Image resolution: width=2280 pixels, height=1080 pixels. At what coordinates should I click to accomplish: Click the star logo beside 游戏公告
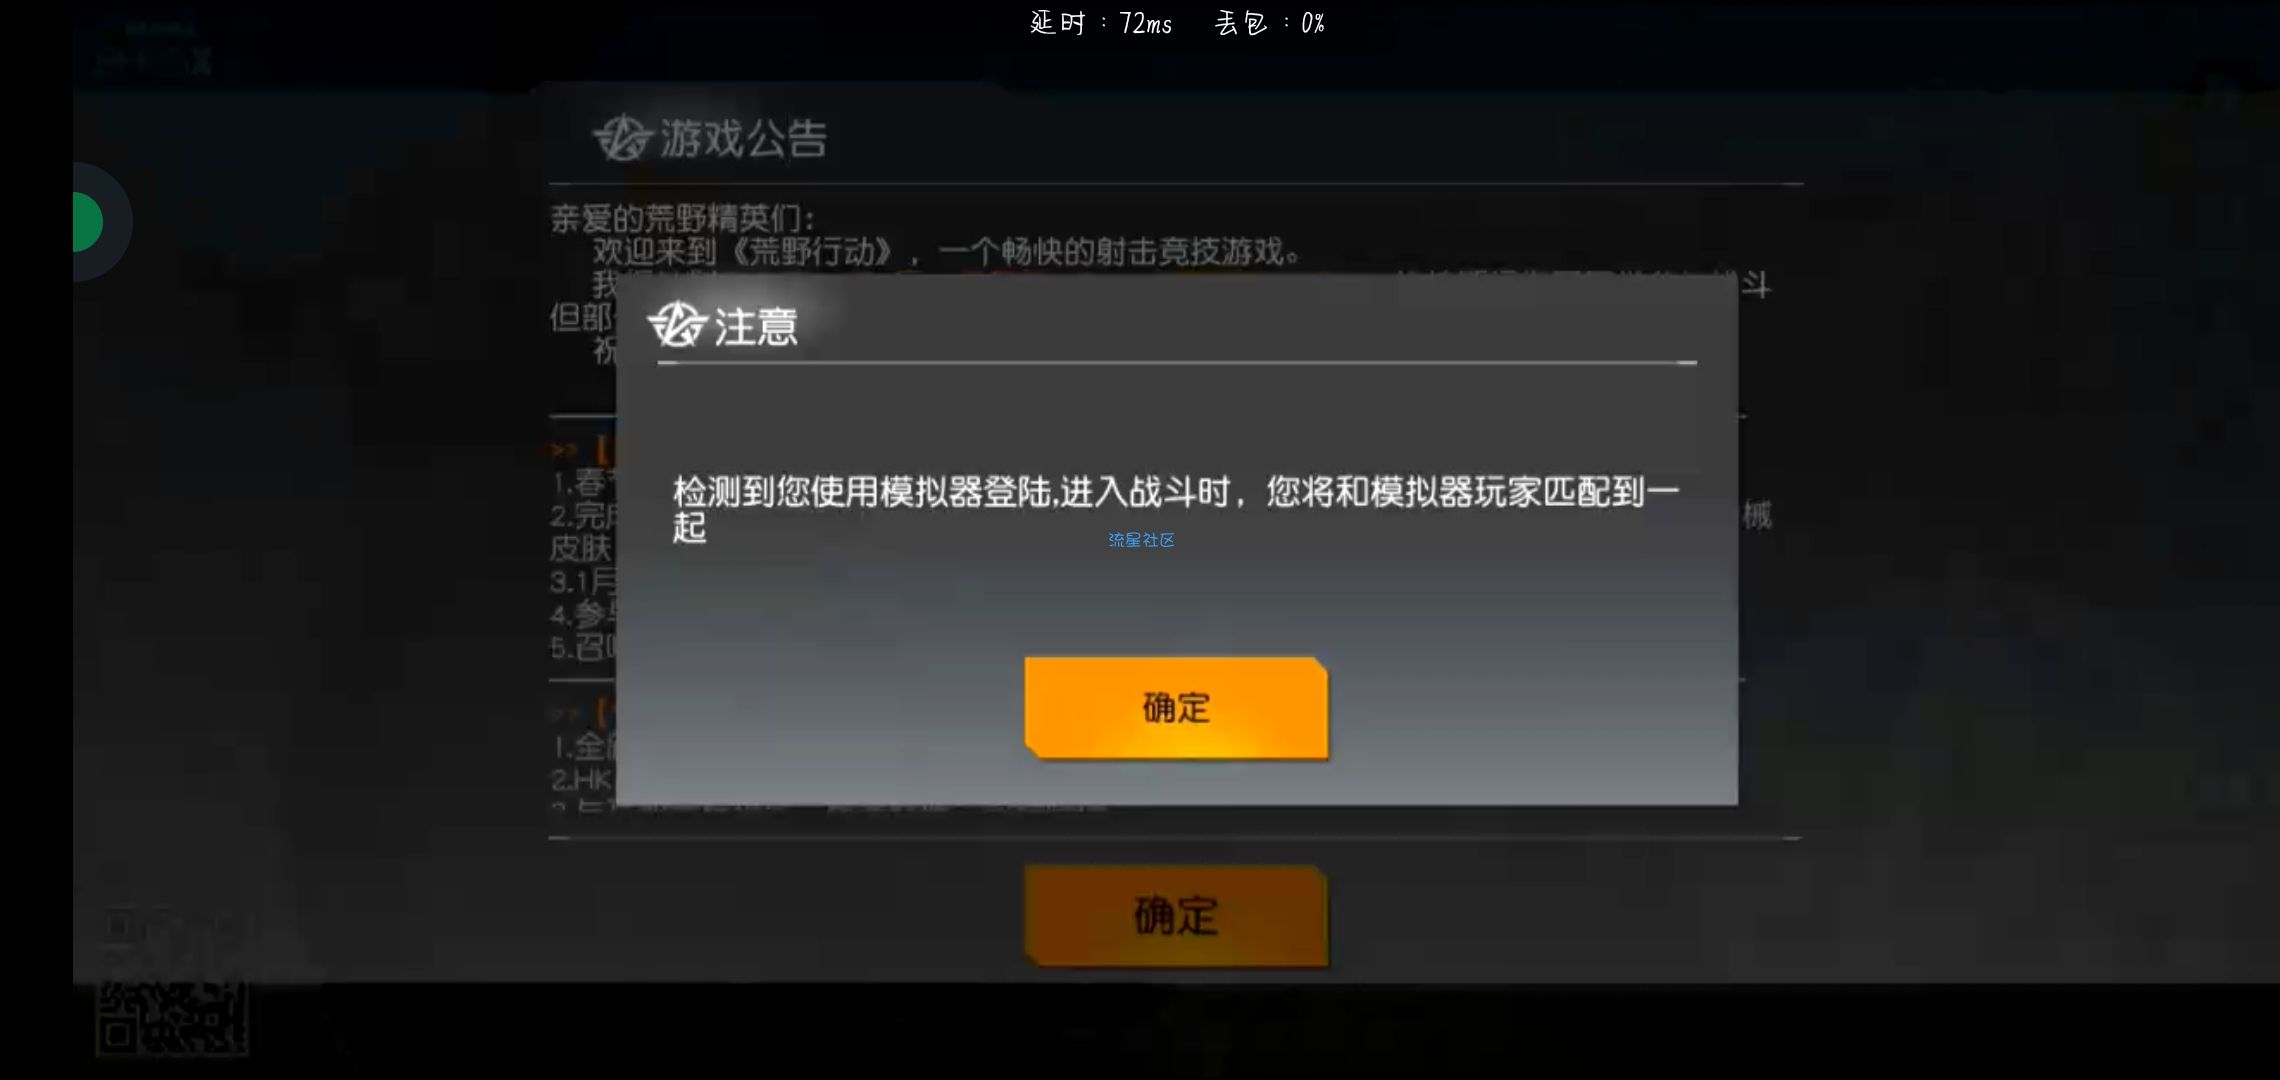(x=622, y=137)
